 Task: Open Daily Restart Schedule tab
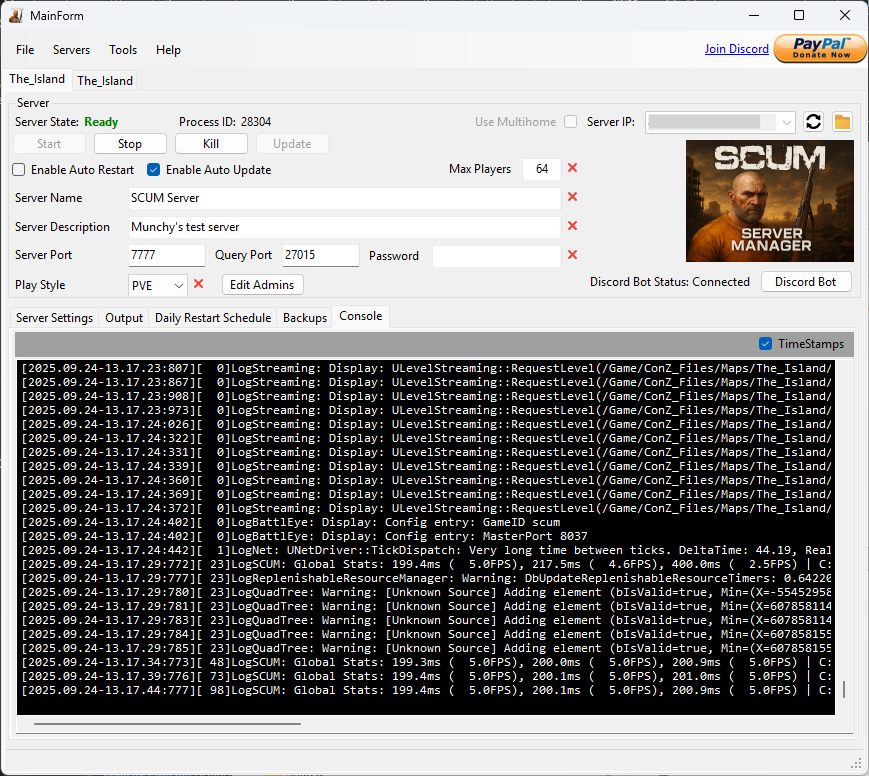pos(213,318)
